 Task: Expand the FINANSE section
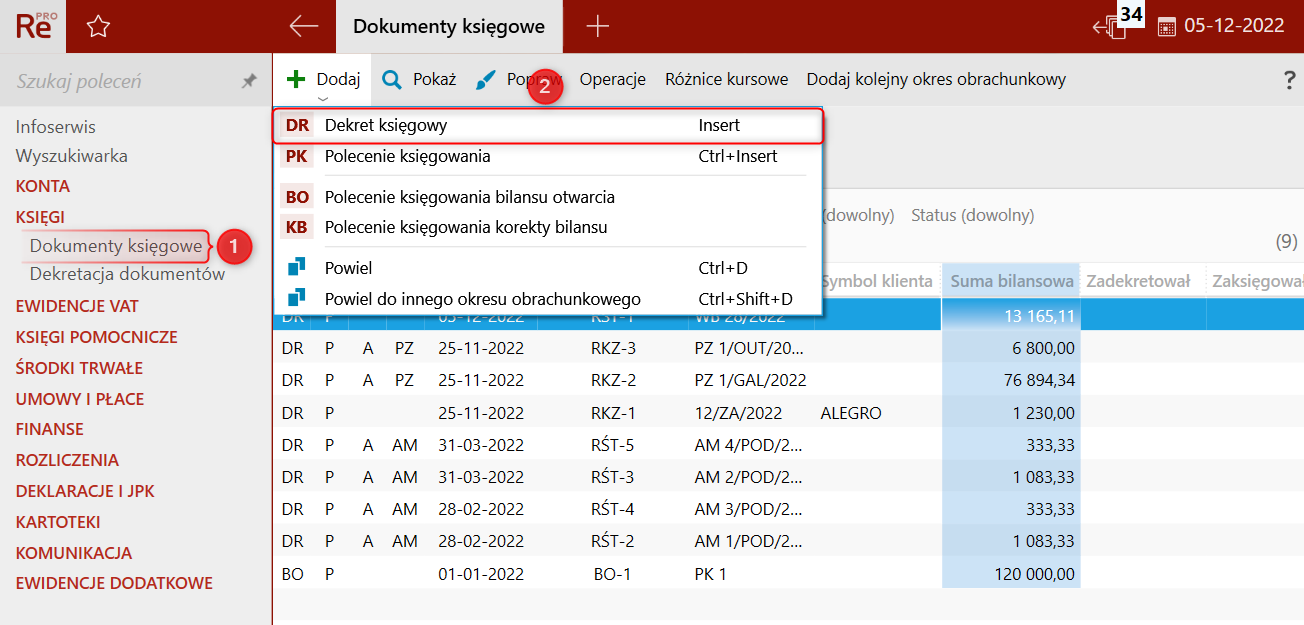50,429
